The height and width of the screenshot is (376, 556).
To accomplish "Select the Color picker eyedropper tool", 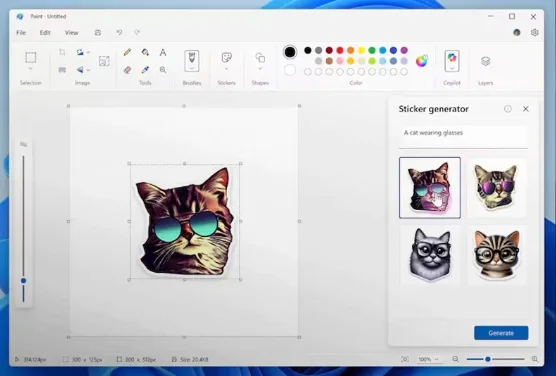I will click(x=145, y=70).
